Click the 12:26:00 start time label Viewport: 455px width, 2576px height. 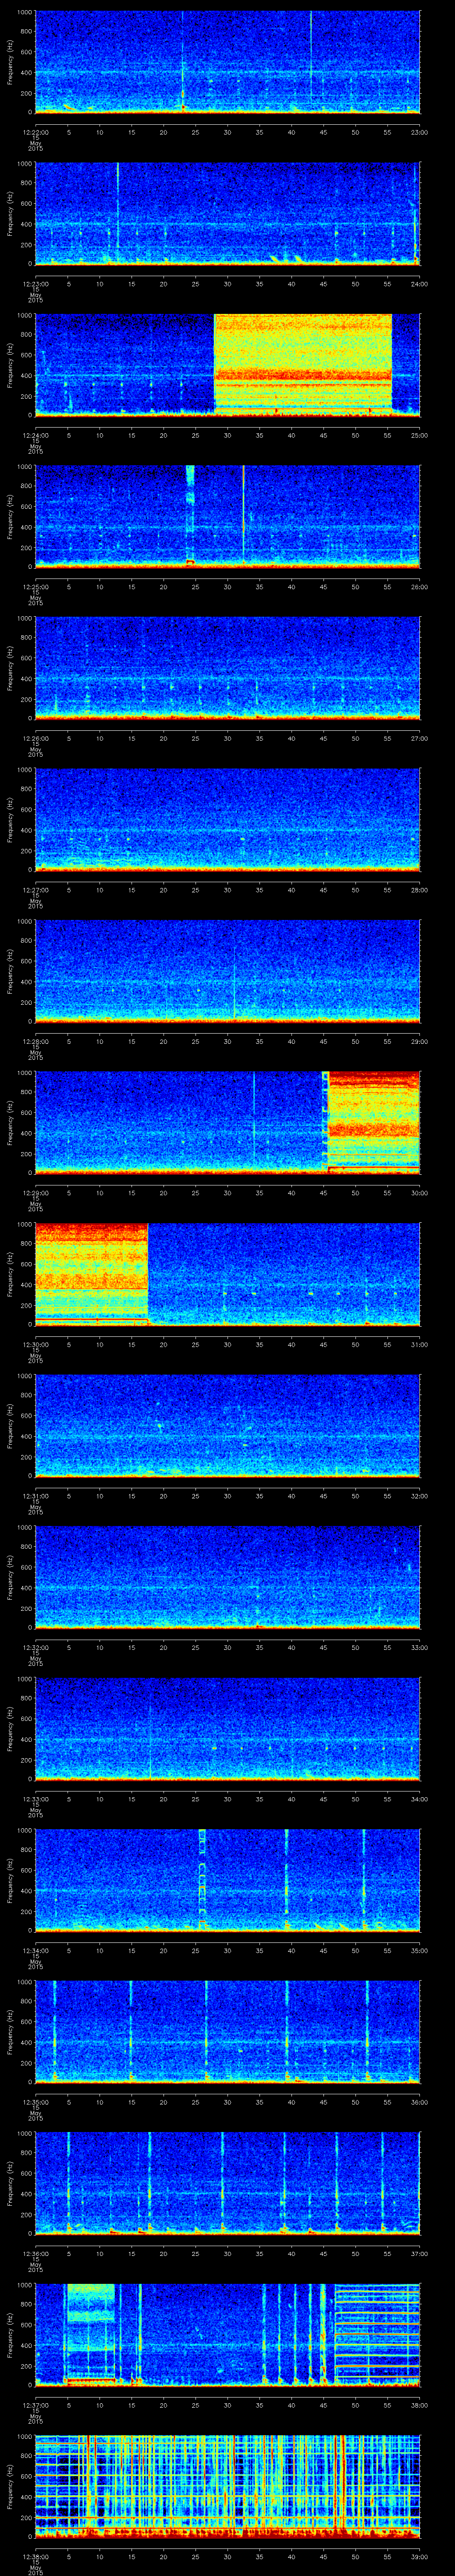36,738
